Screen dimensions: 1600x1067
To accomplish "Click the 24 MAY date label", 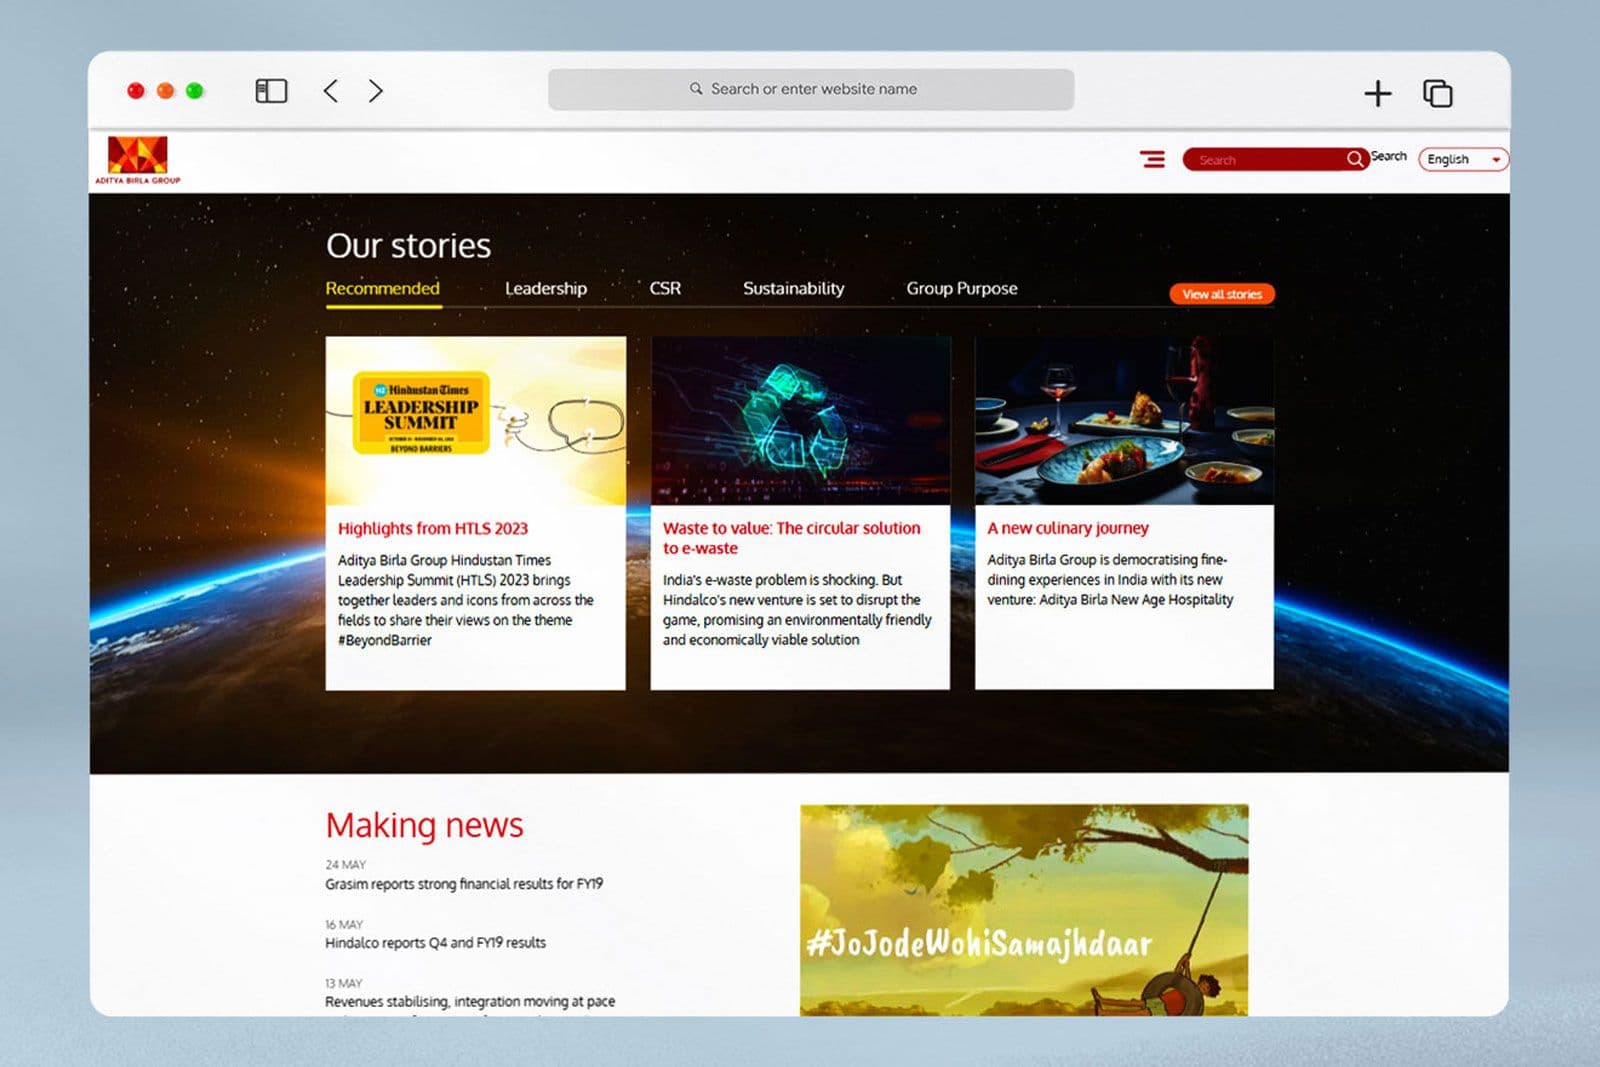I will point(346,865).
